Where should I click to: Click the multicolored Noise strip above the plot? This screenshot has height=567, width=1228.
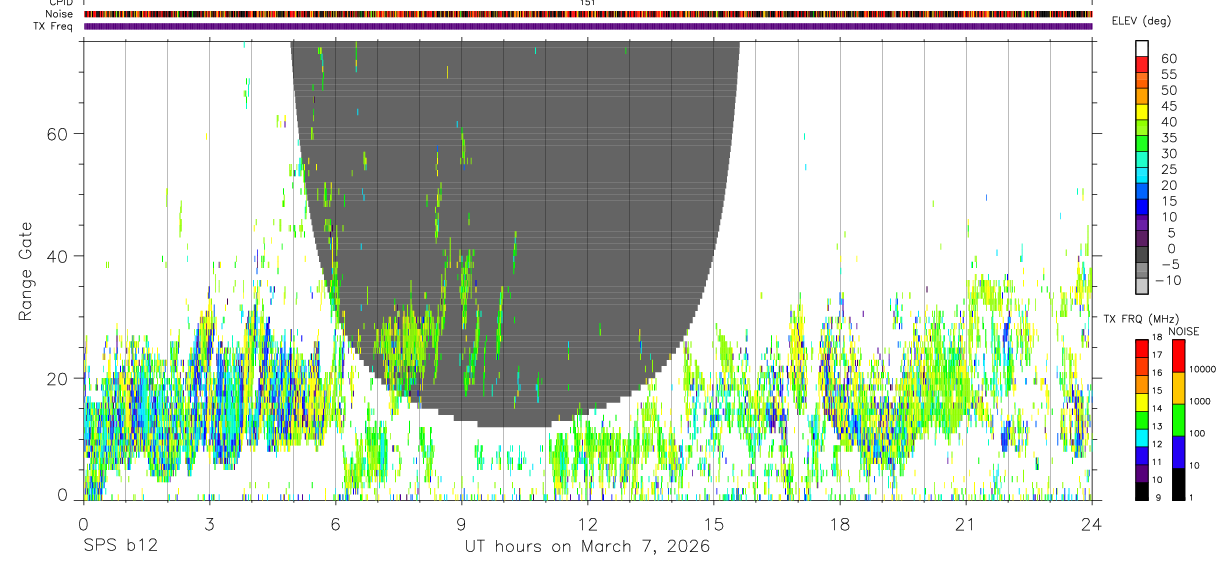(x=587, y=14)
